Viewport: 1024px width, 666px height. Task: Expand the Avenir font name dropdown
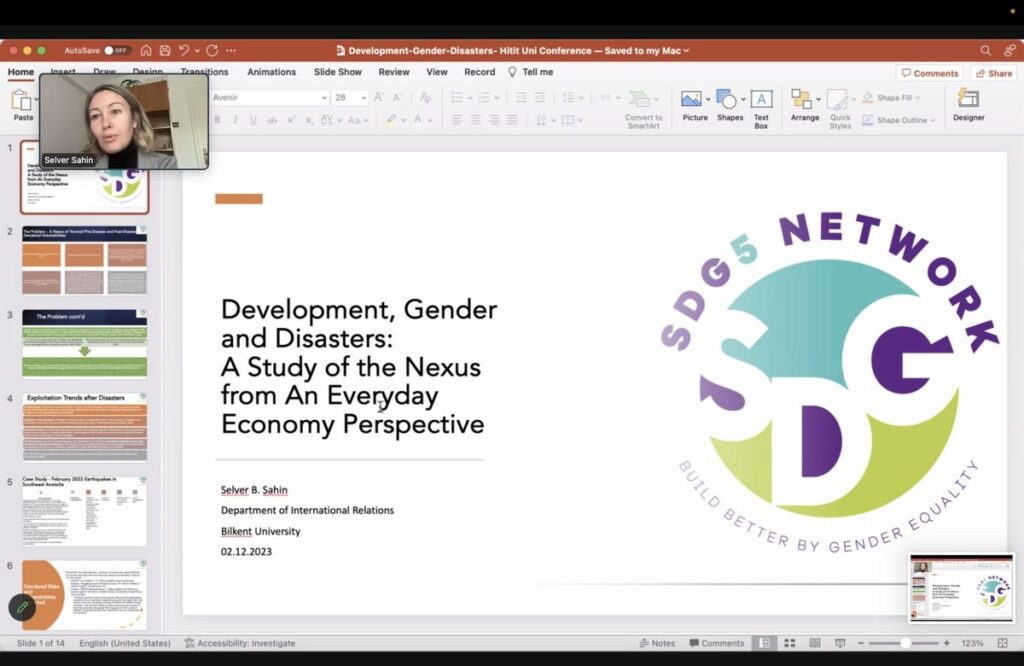[324, 98]
